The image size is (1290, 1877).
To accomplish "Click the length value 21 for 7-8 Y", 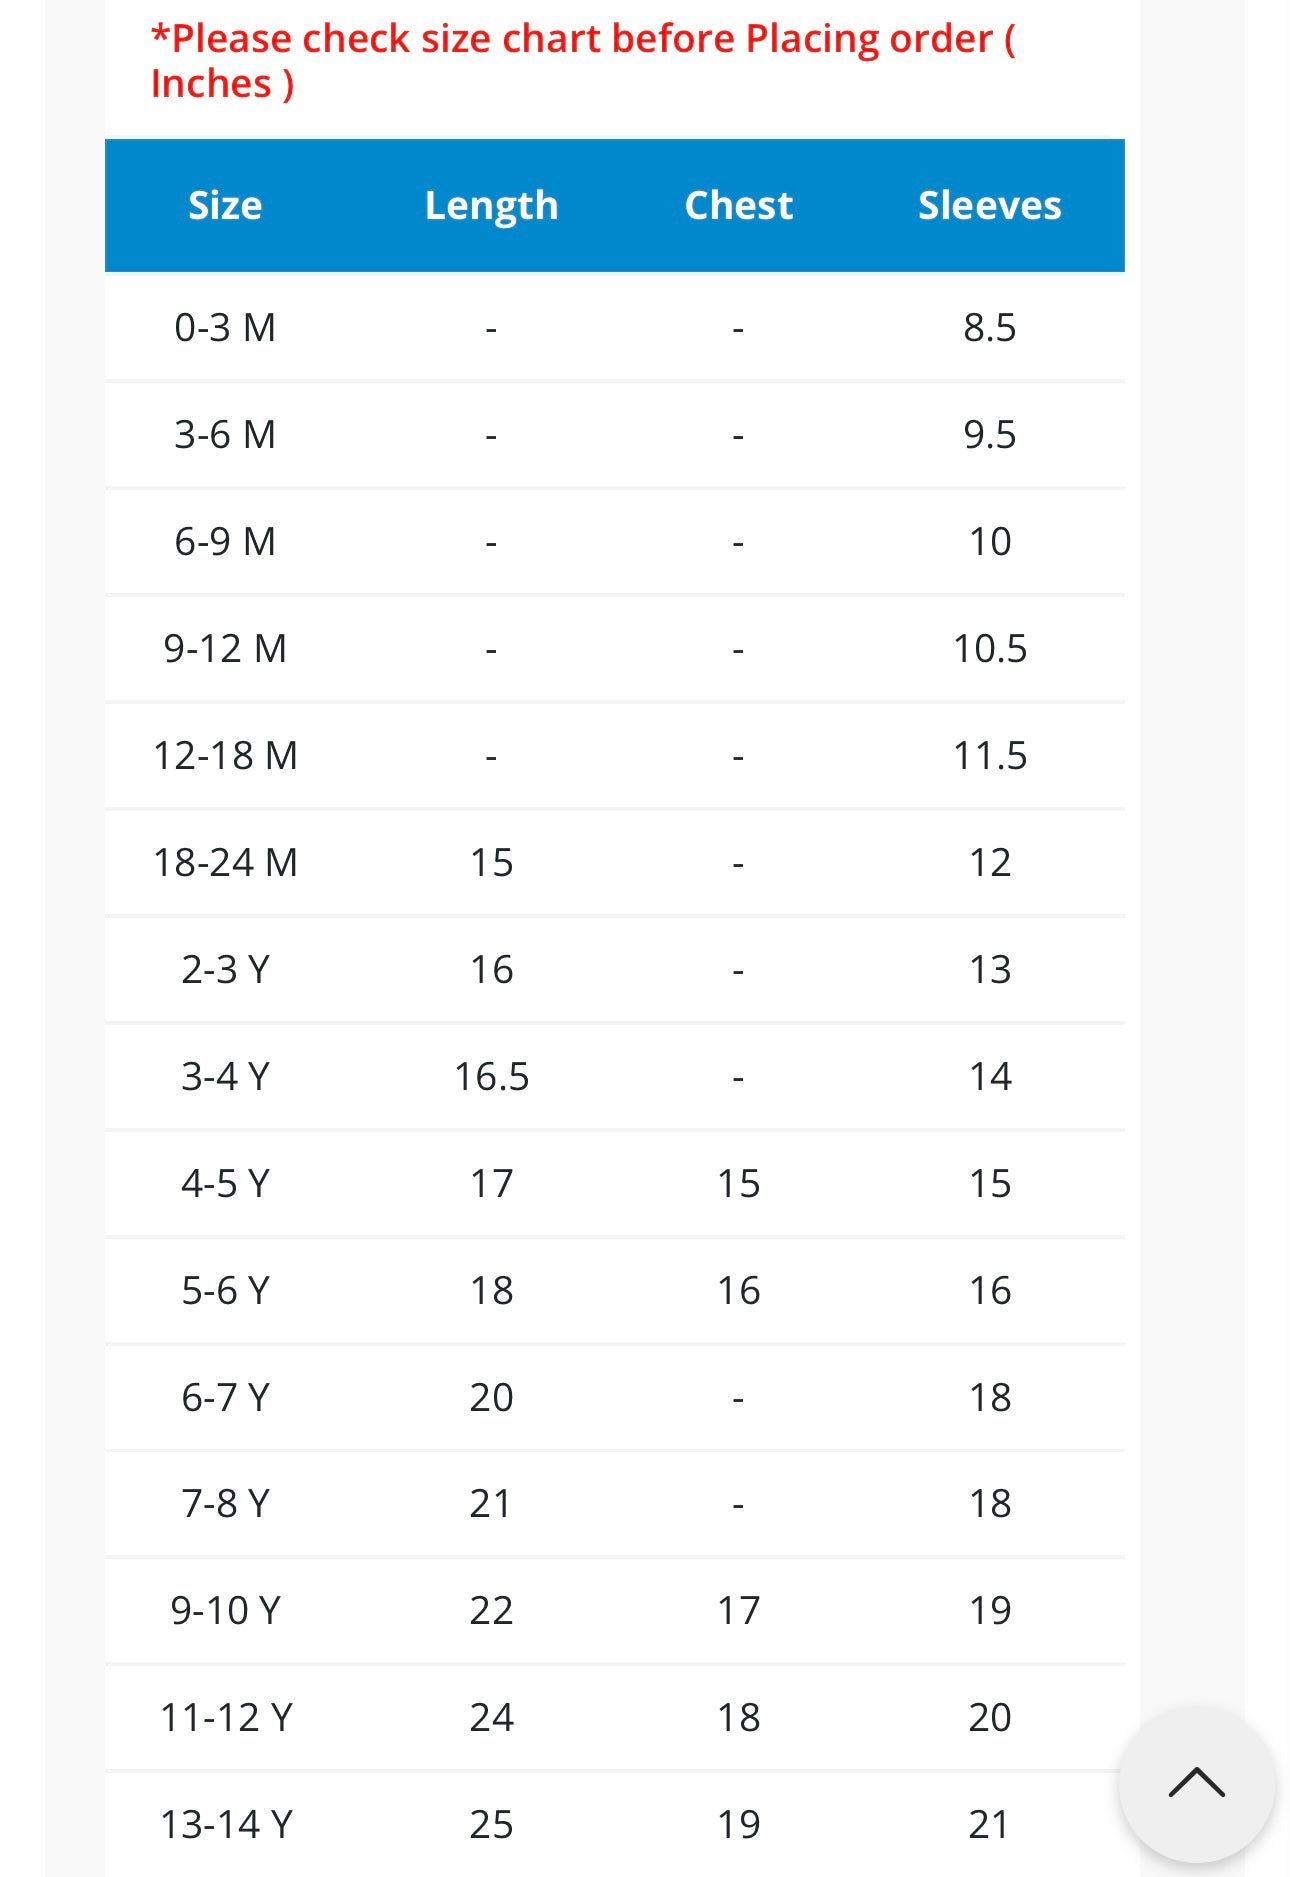I will 491,1504.
